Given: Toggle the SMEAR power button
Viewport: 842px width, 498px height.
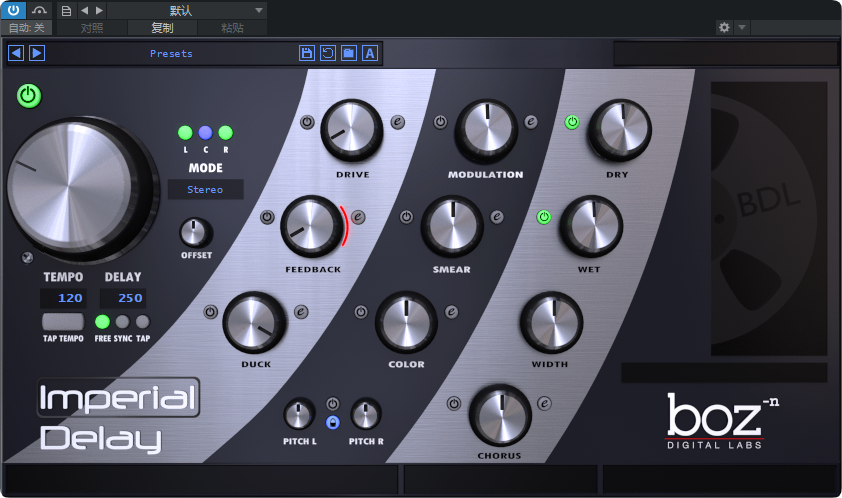Looking at the screenshot, I should (x=407, y=217).
